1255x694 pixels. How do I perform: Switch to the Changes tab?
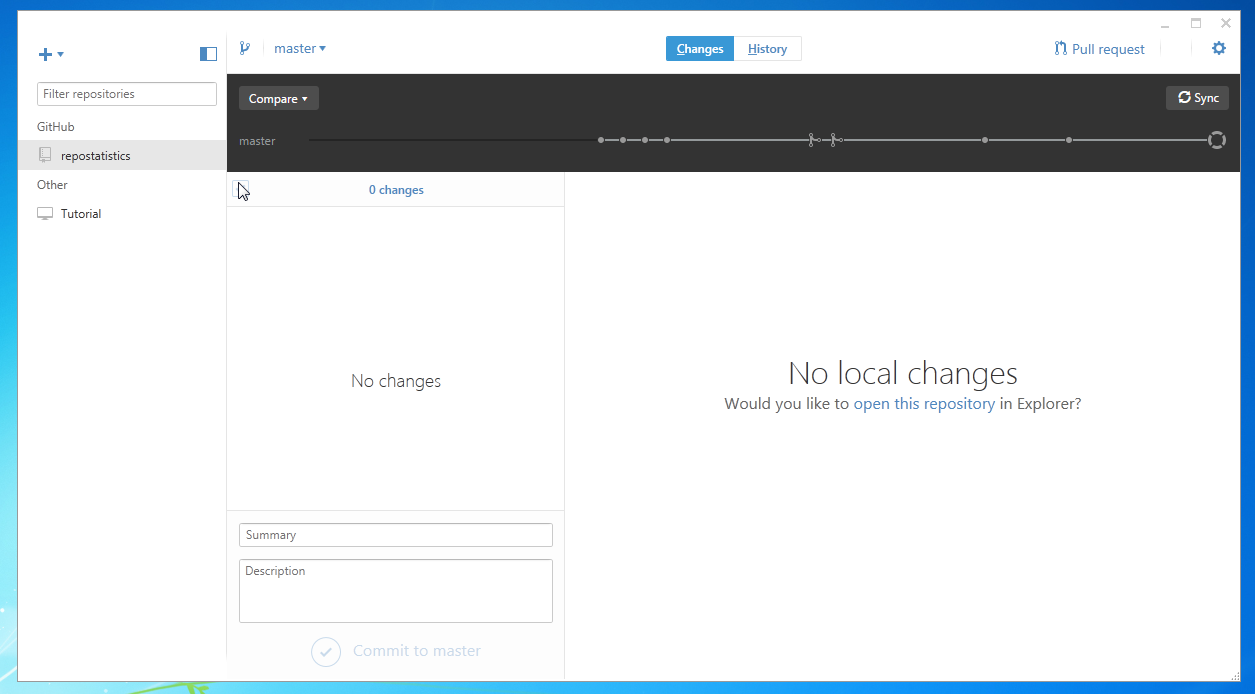700,49
